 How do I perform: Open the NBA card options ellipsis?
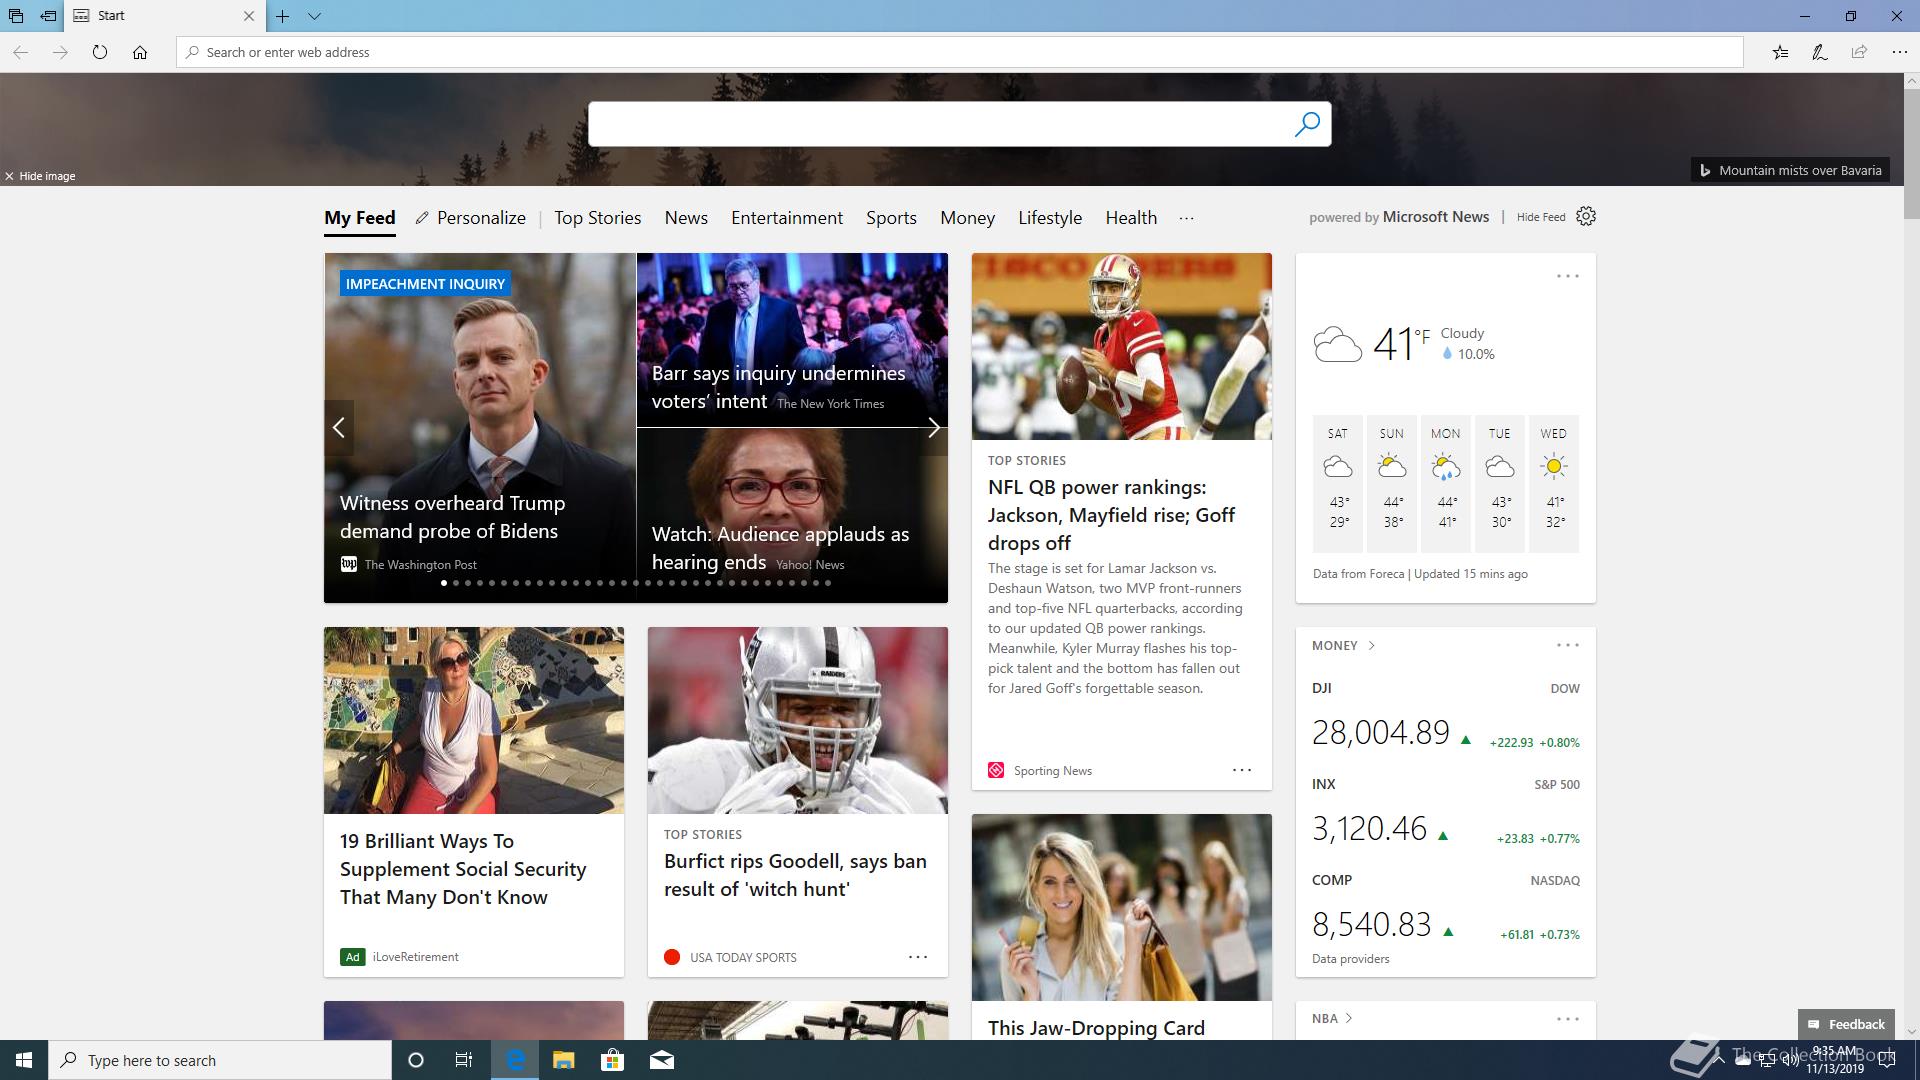(1567, 1019)
